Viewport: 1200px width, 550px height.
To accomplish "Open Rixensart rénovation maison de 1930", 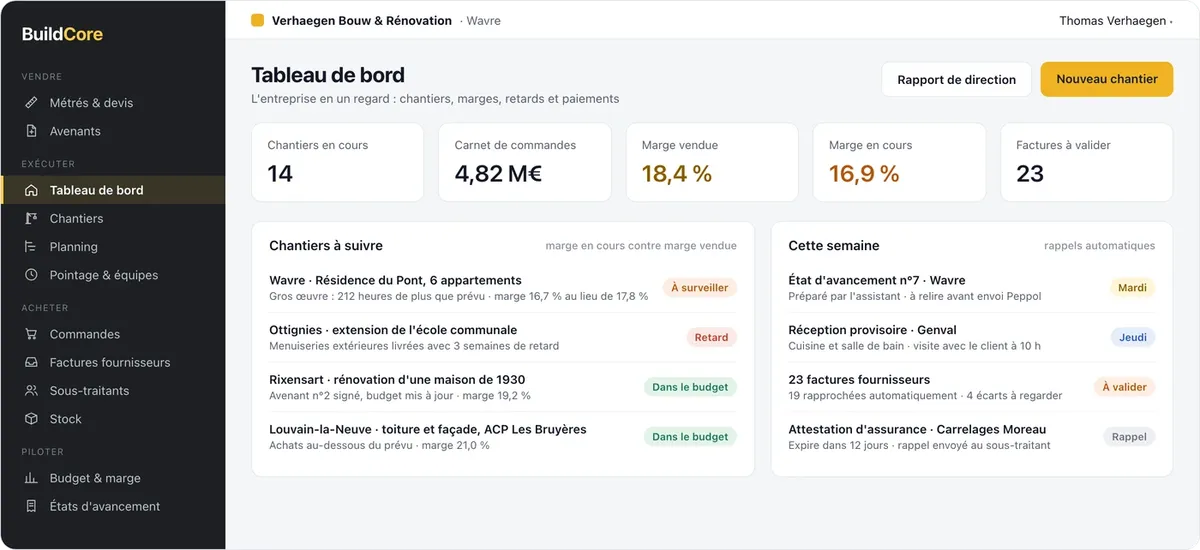I will coord(503,387).
